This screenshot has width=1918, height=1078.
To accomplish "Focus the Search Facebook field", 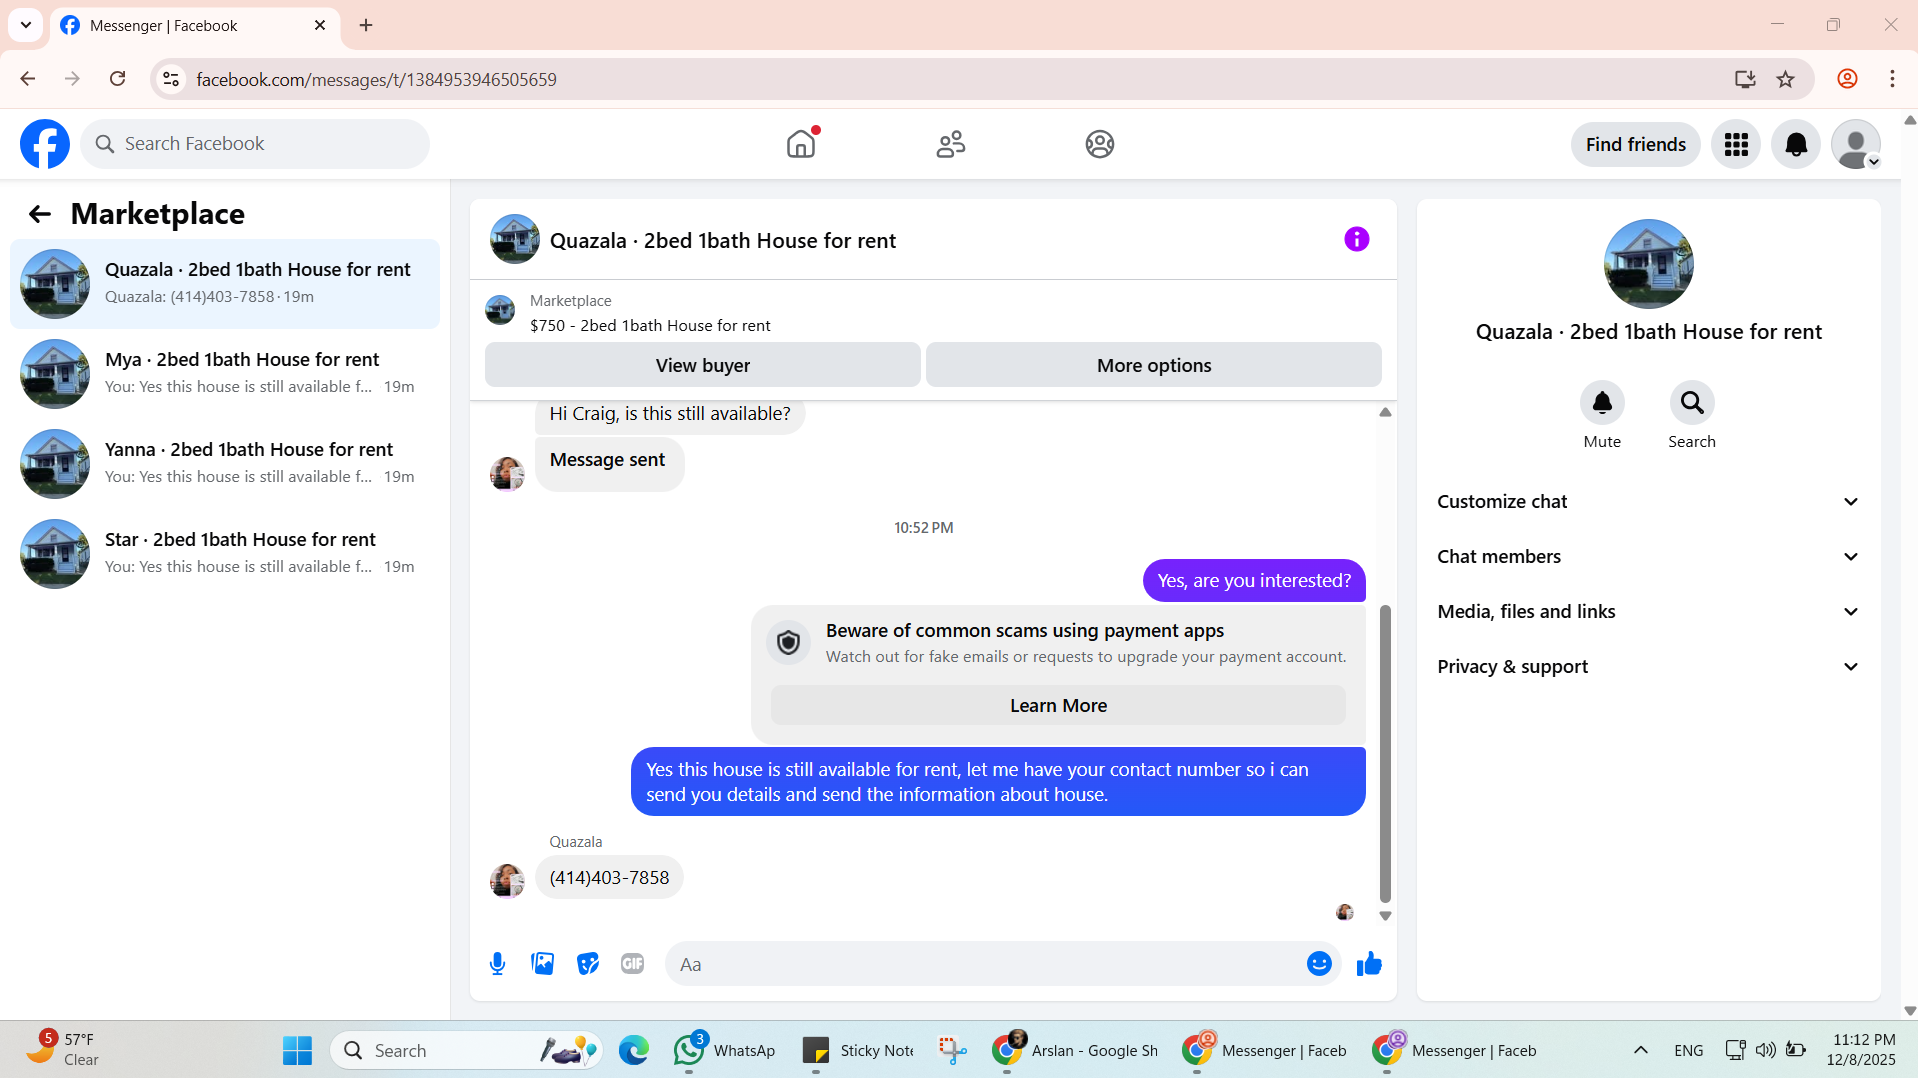I will 255,144.
